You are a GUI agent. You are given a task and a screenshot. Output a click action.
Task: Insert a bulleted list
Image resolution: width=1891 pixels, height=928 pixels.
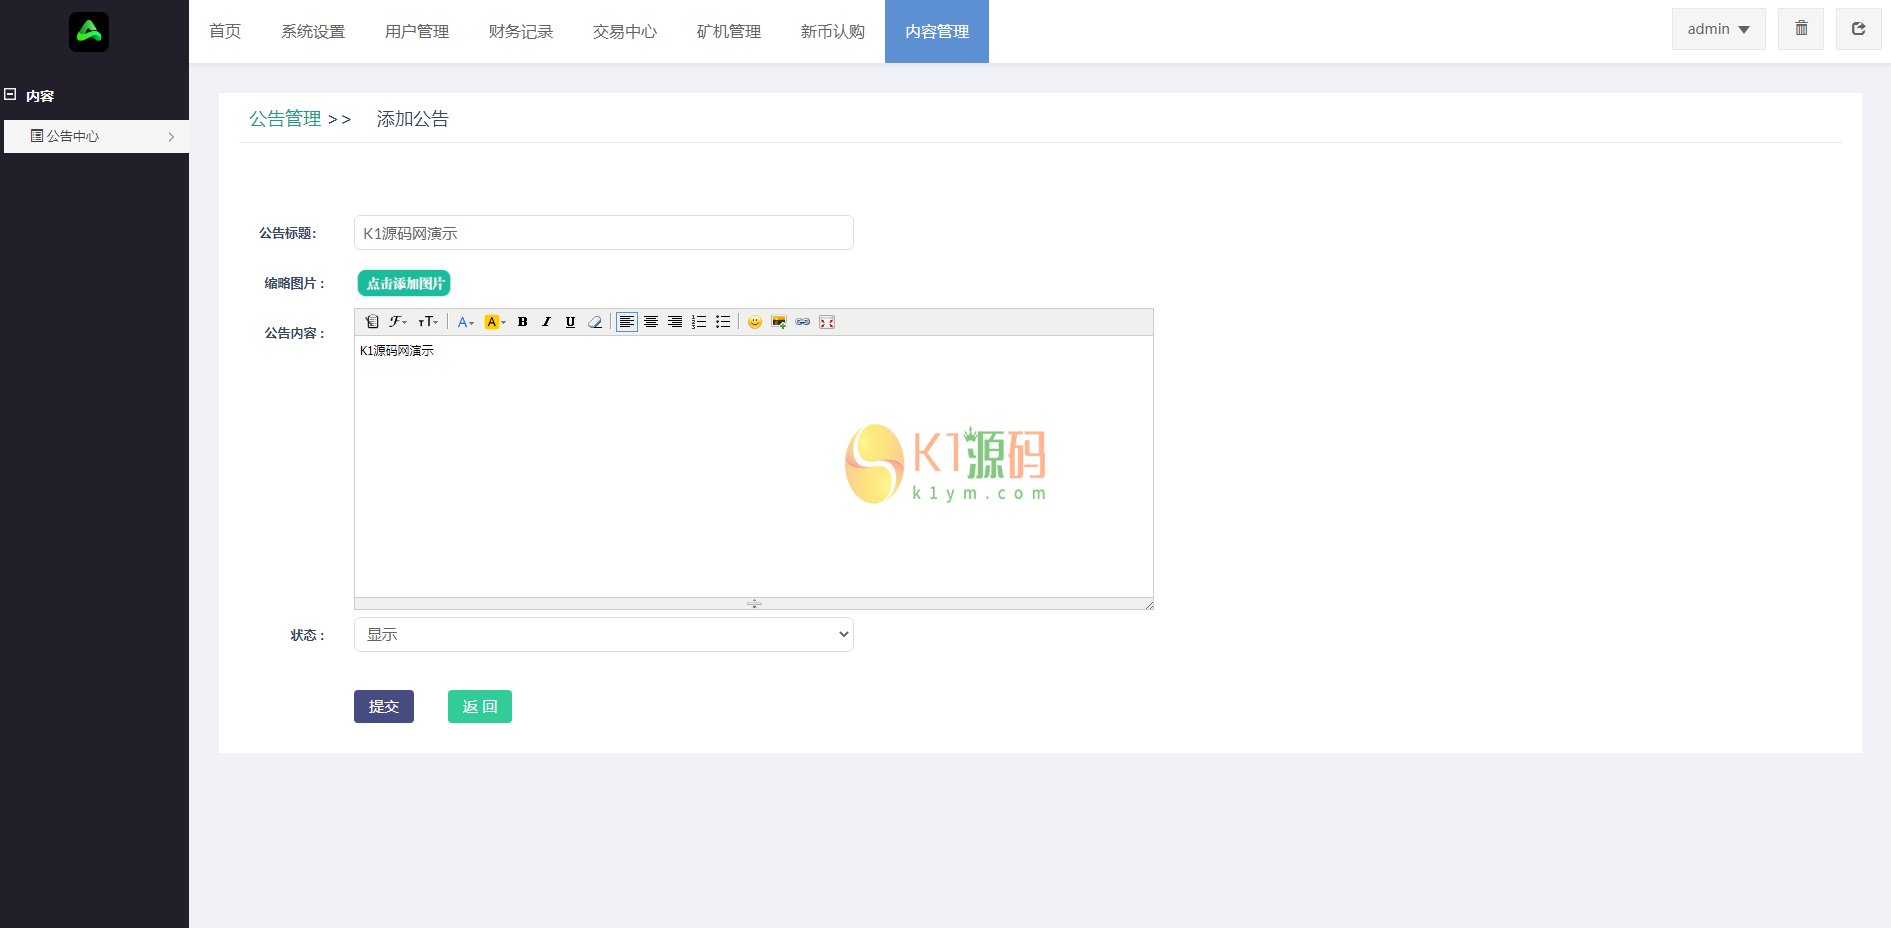click(x=723, y=322)
